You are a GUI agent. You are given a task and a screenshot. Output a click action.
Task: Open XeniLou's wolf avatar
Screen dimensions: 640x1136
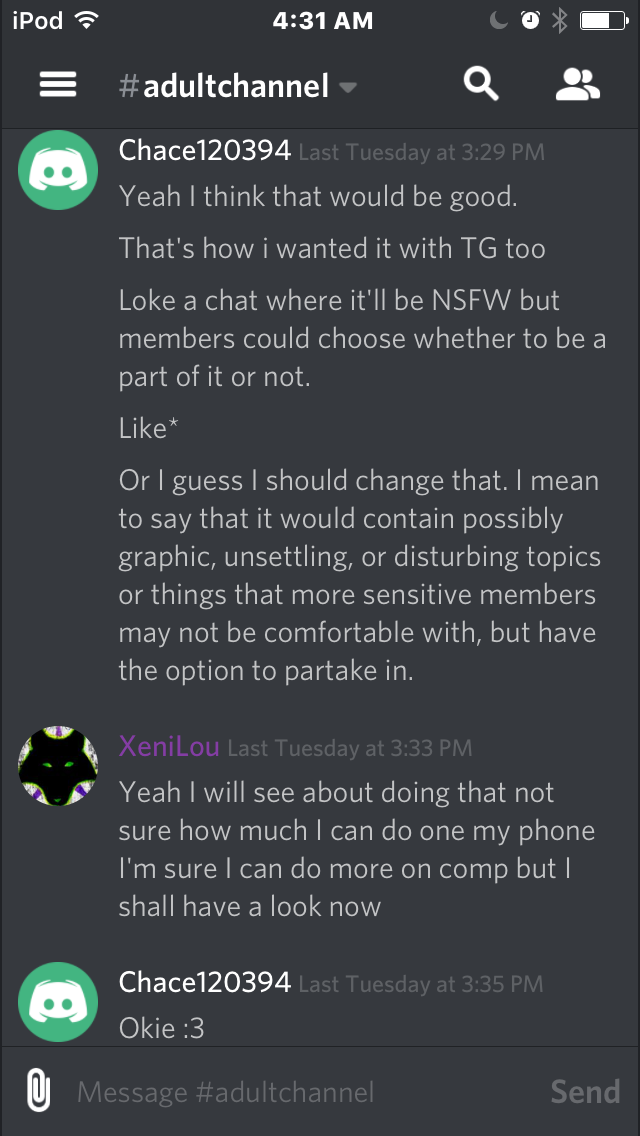point(58,767)
